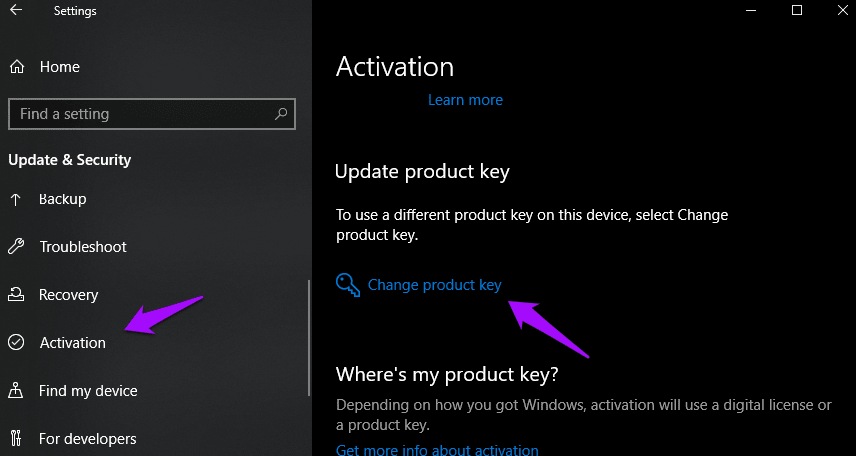Click the Home house icon
Viewport: 856px width, 456px height.
(17, 67)
